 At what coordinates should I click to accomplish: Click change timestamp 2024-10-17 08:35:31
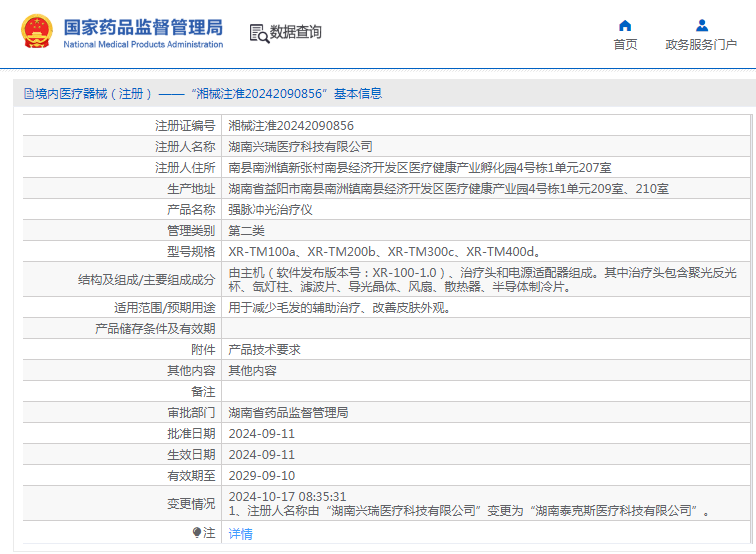287,496
